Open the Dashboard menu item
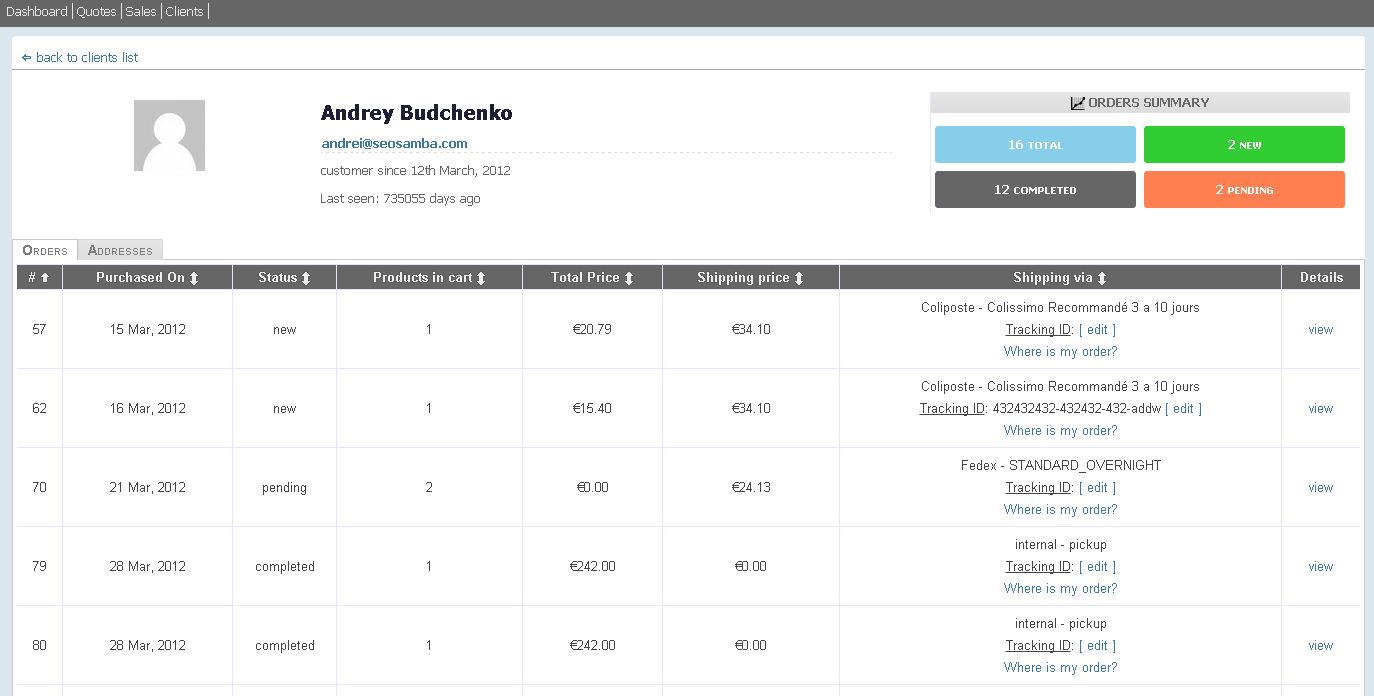This screenshot has width=1374, height=696. pyautogui.click(x=36, y=12)
